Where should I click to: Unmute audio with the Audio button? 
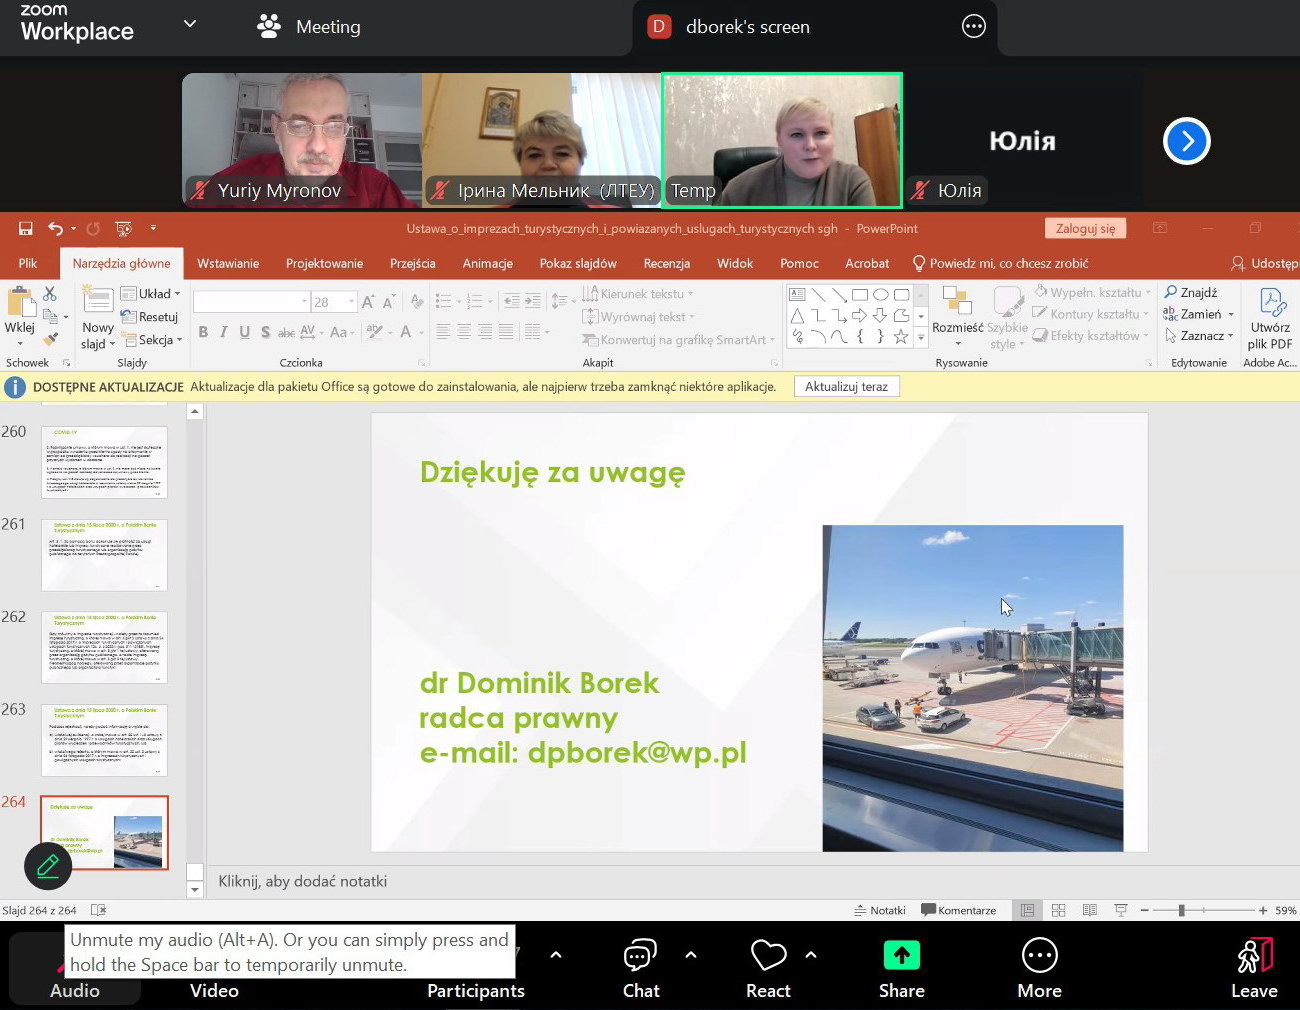point(74,988)
